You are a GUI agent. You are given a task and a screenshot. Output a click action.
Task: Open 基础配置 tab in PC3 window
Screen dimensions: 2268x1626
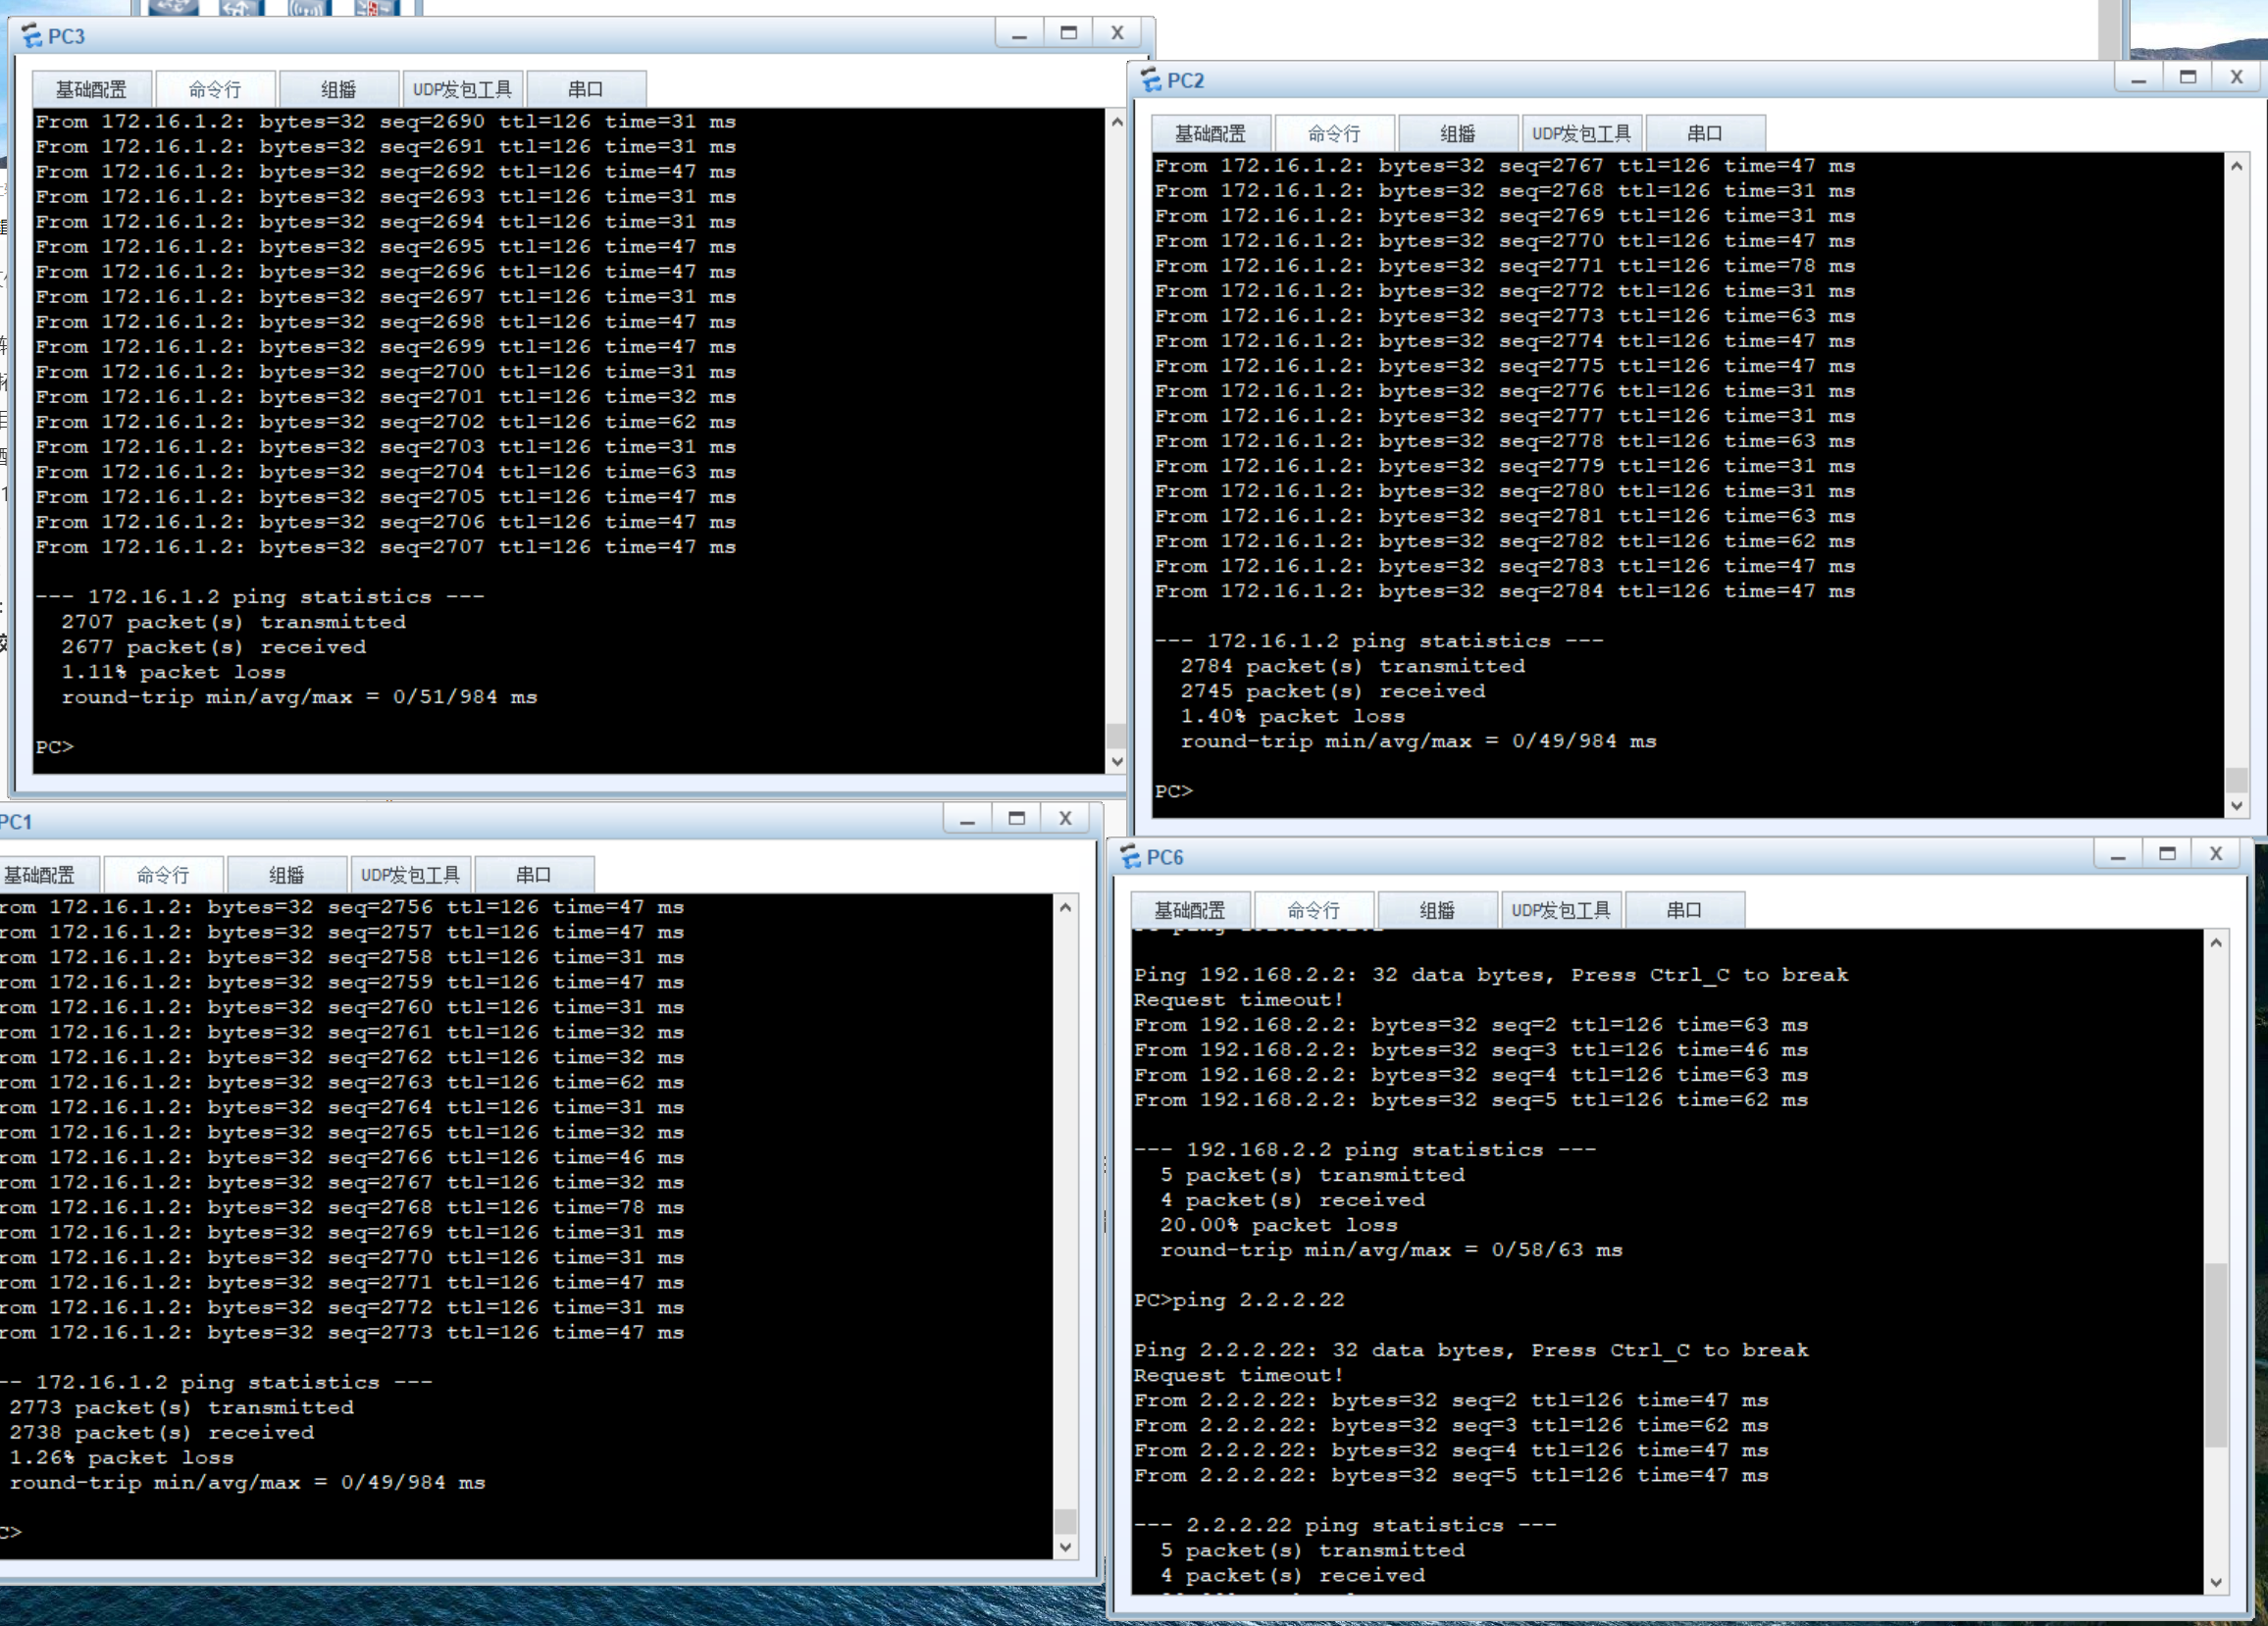tap(91, 90)
